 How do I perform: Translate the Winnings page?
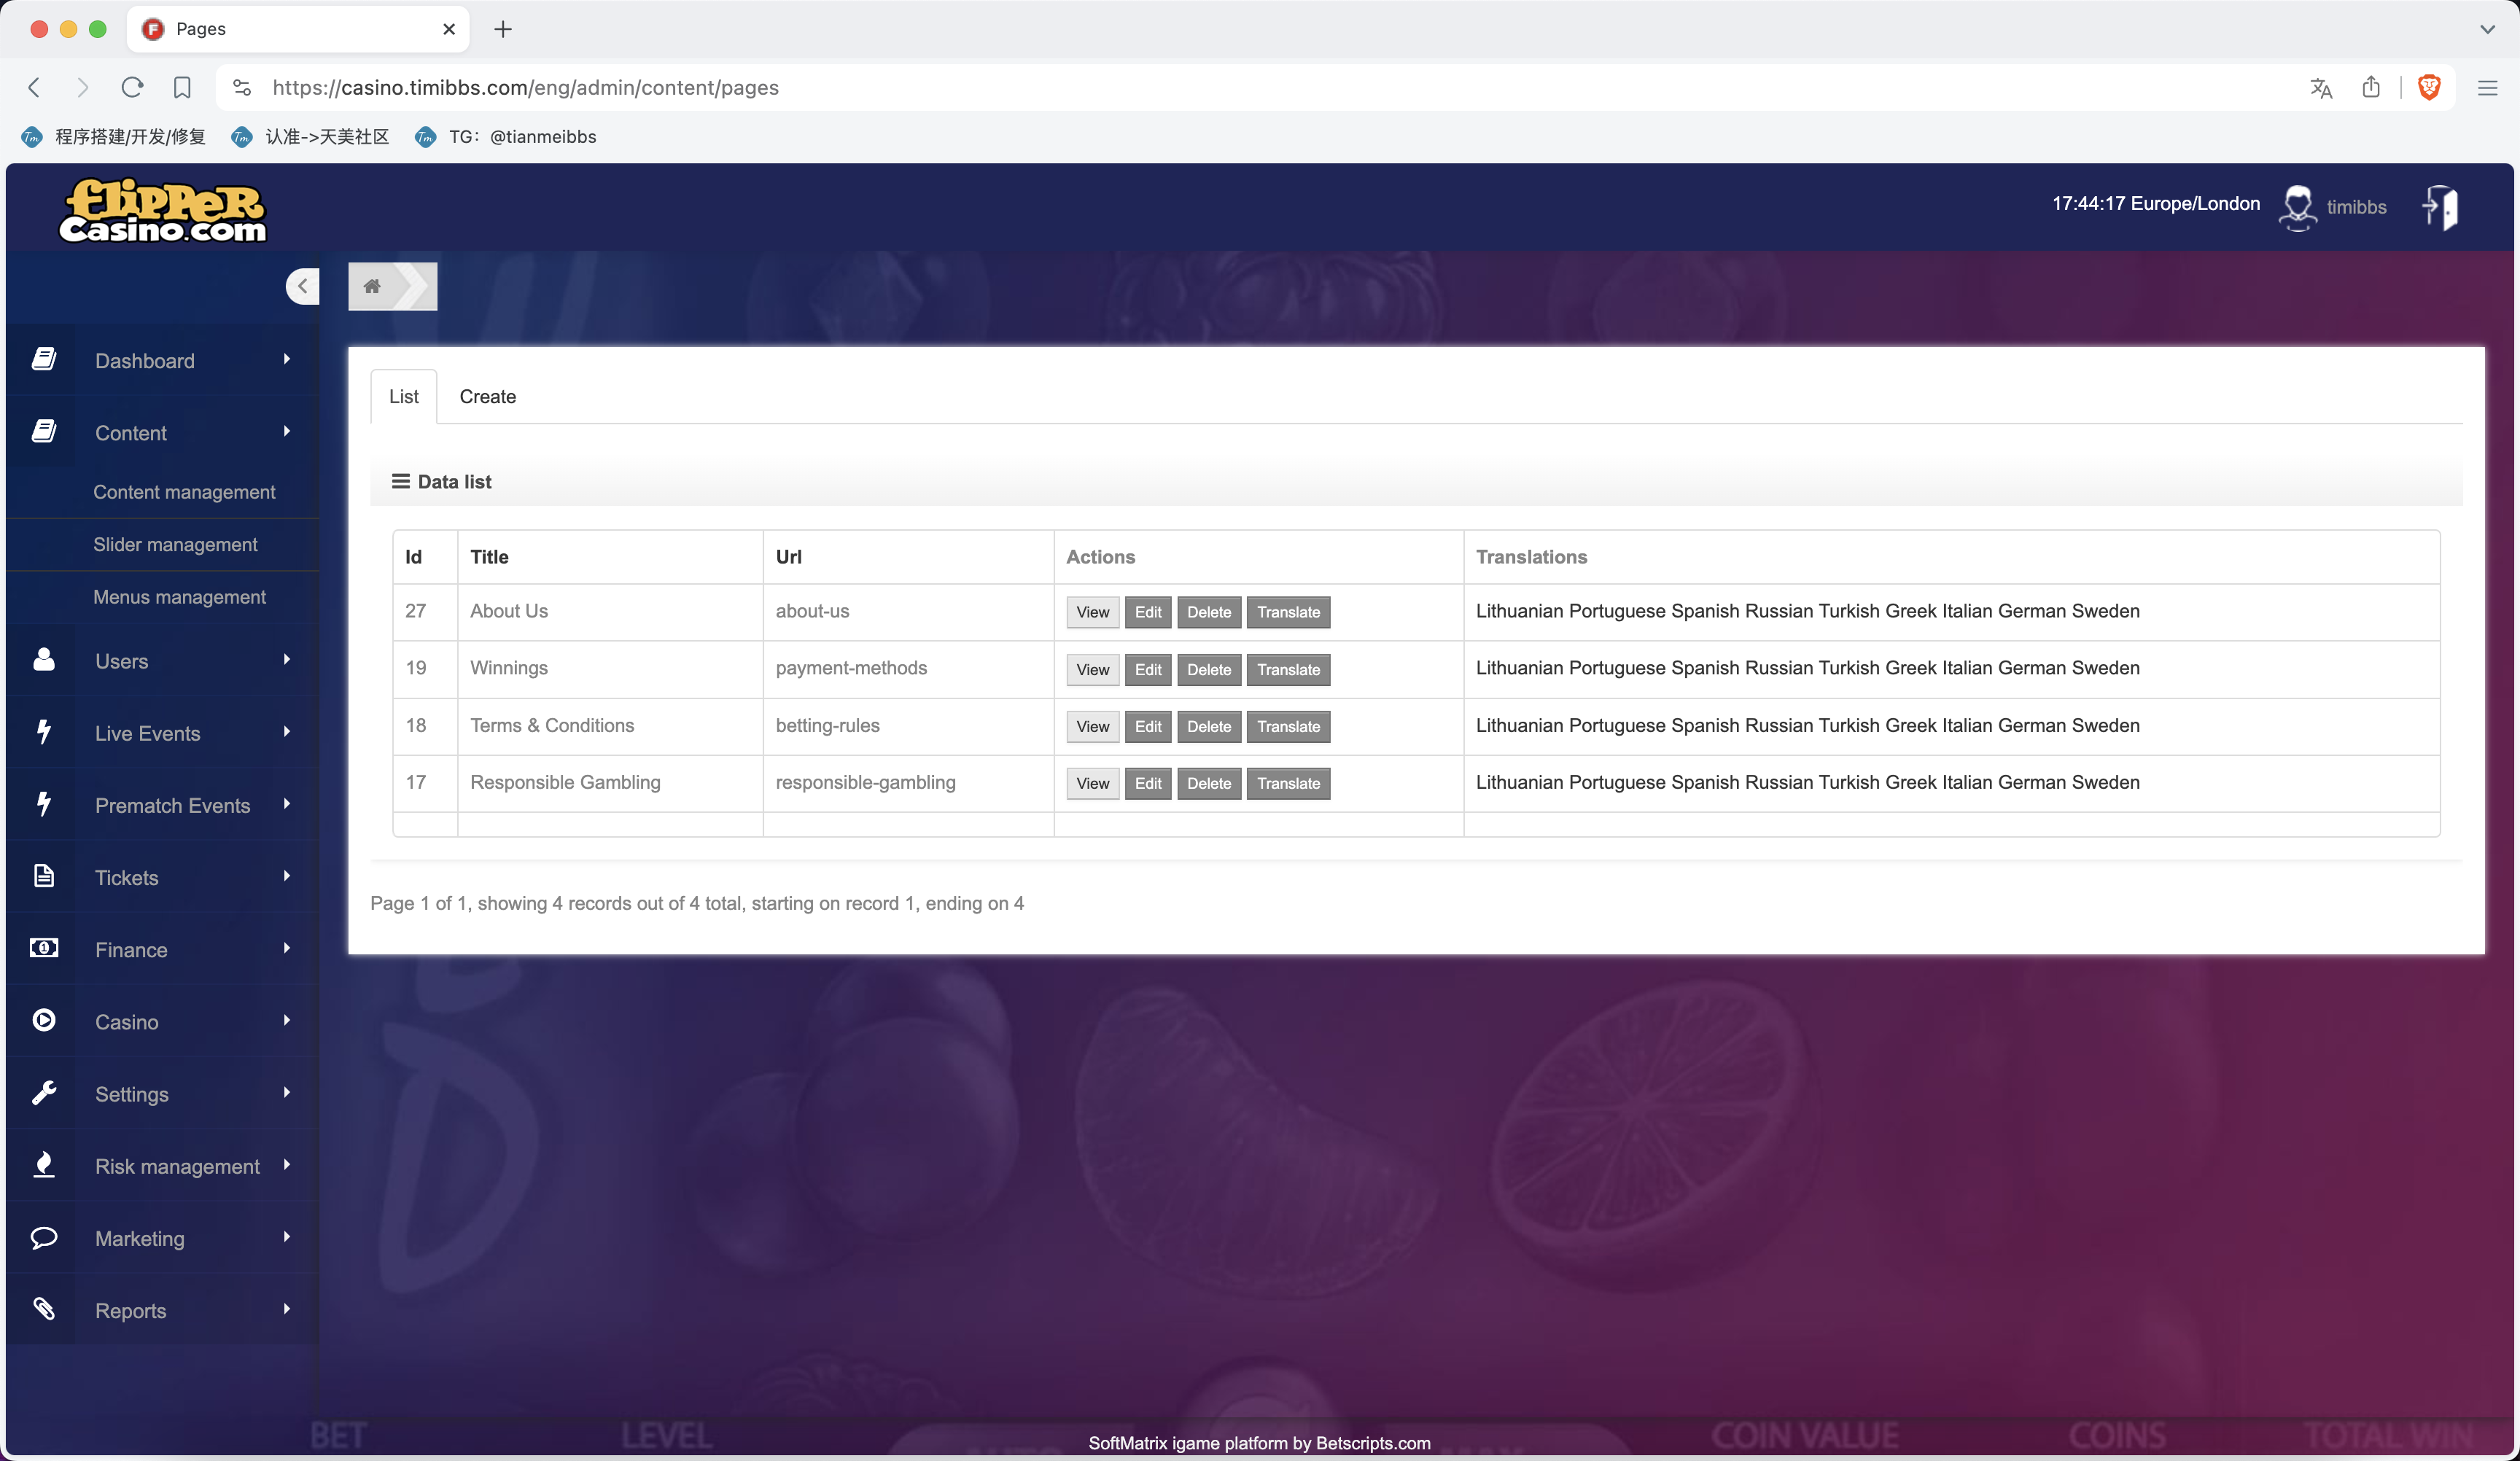click(1288, 669)
